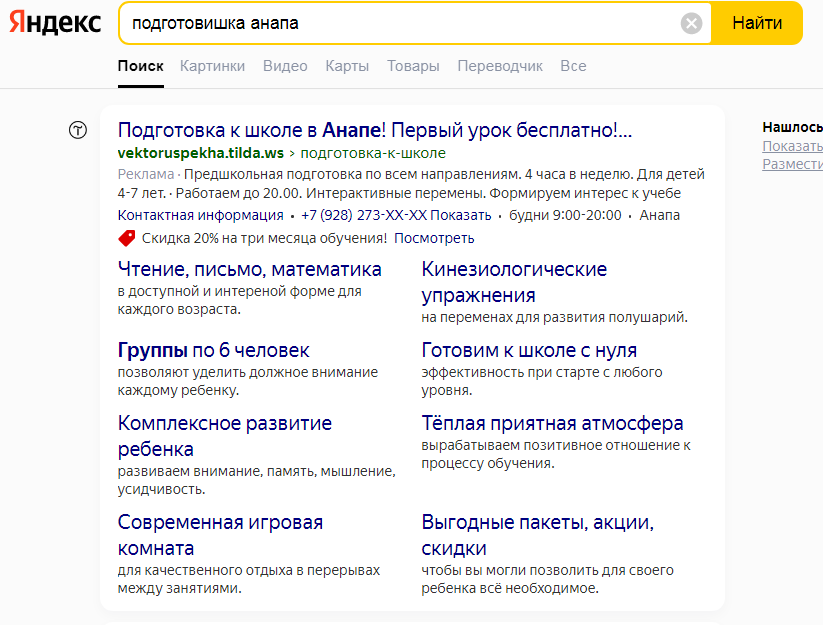Click the 'Нашлось' heading in the sidebar

tap(793, 127)
